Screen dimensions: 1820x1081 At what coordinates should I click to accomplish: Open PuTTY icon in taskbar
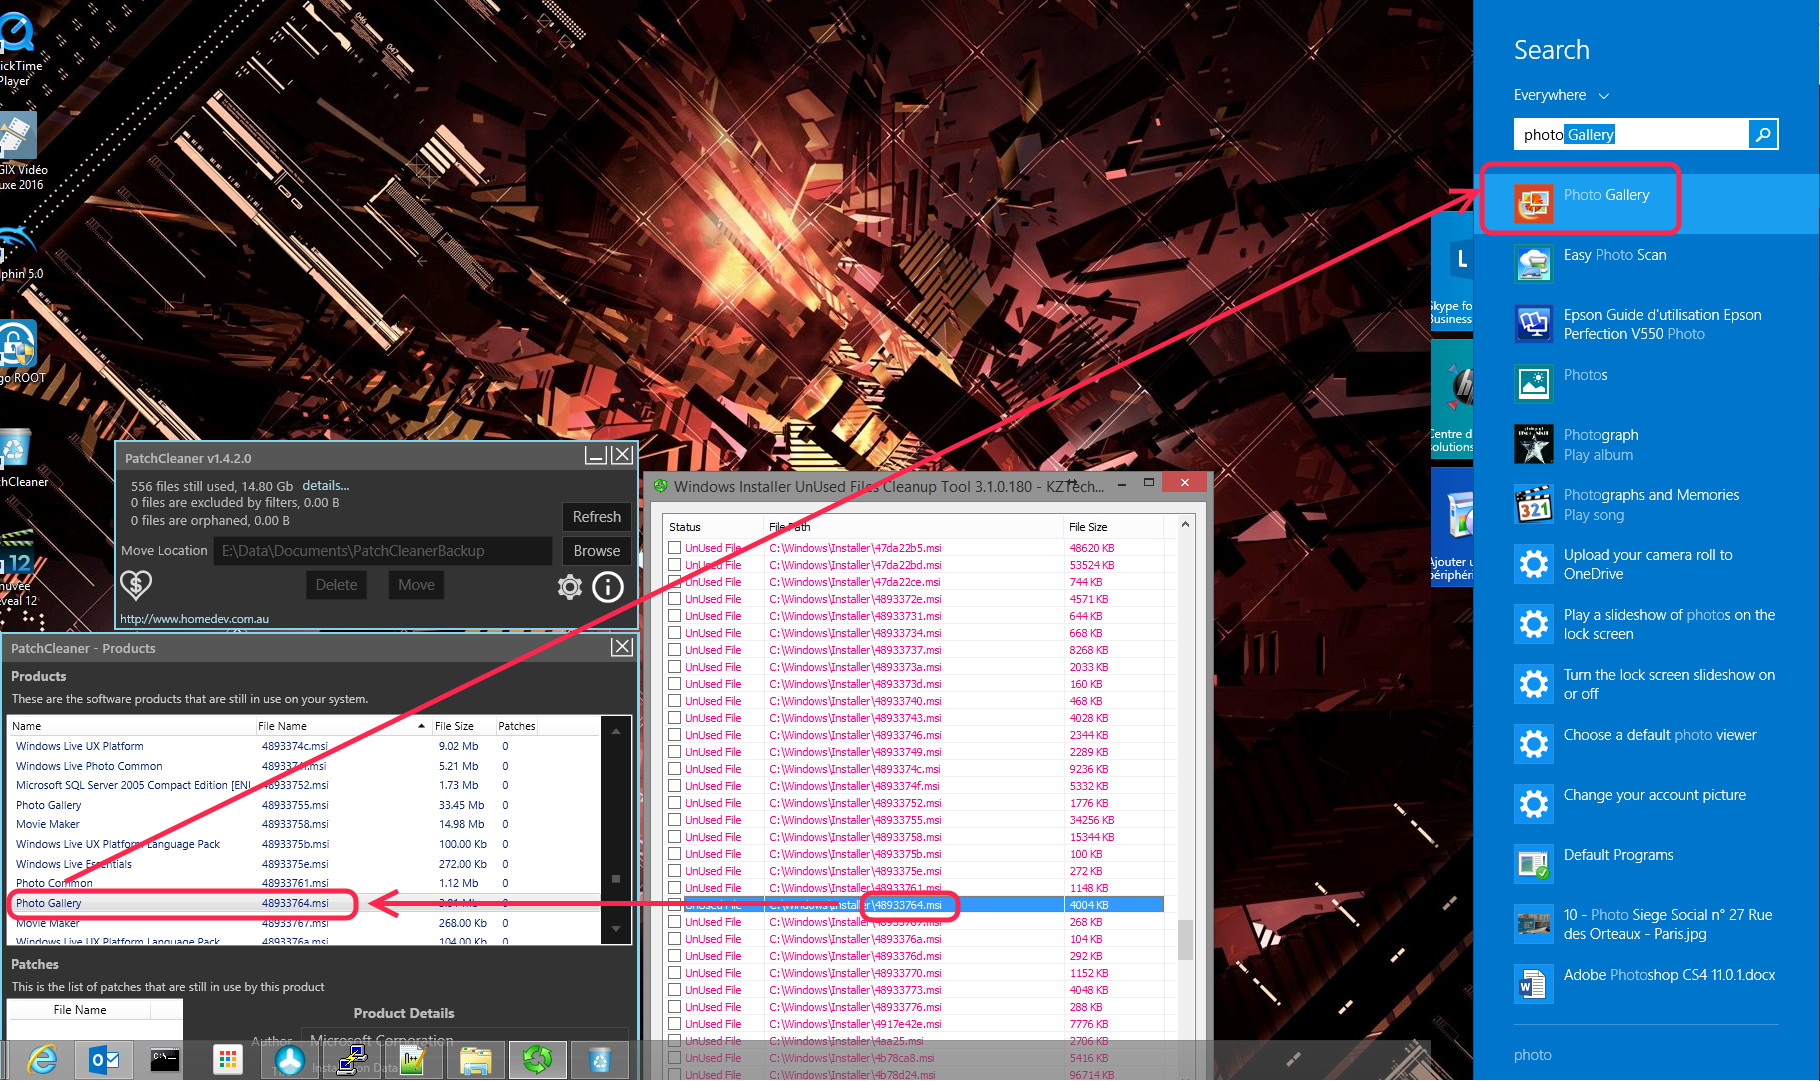350,1060
